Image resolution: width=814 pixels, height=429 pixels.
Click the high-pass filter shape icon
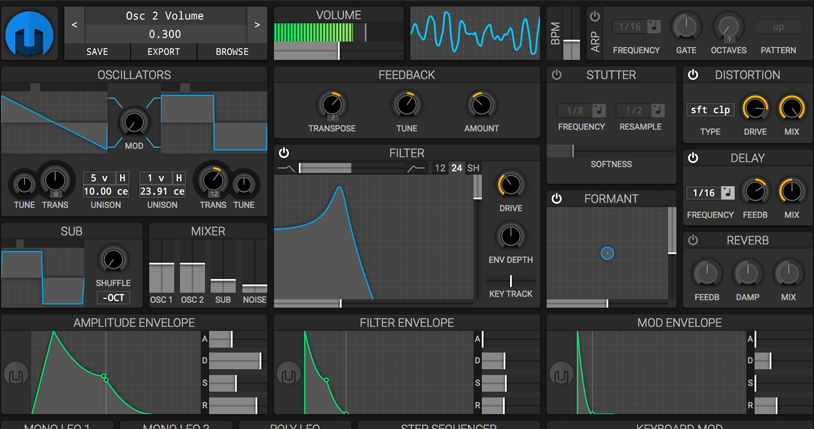click(415, 169)
